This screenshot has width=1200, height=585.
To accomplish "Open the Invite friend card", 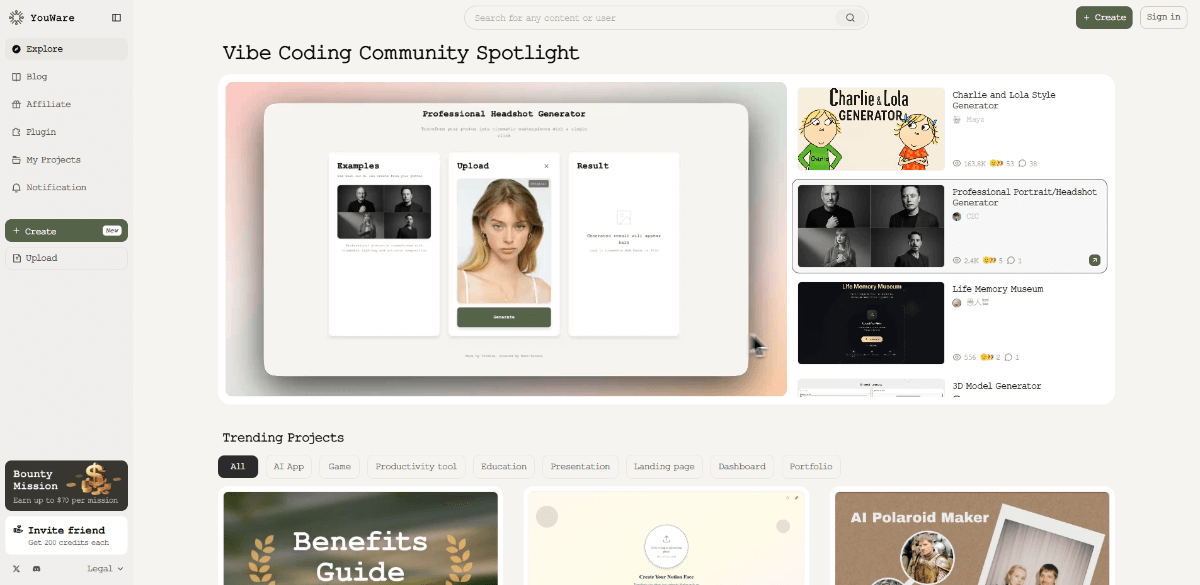I will (x=66, y=535).
